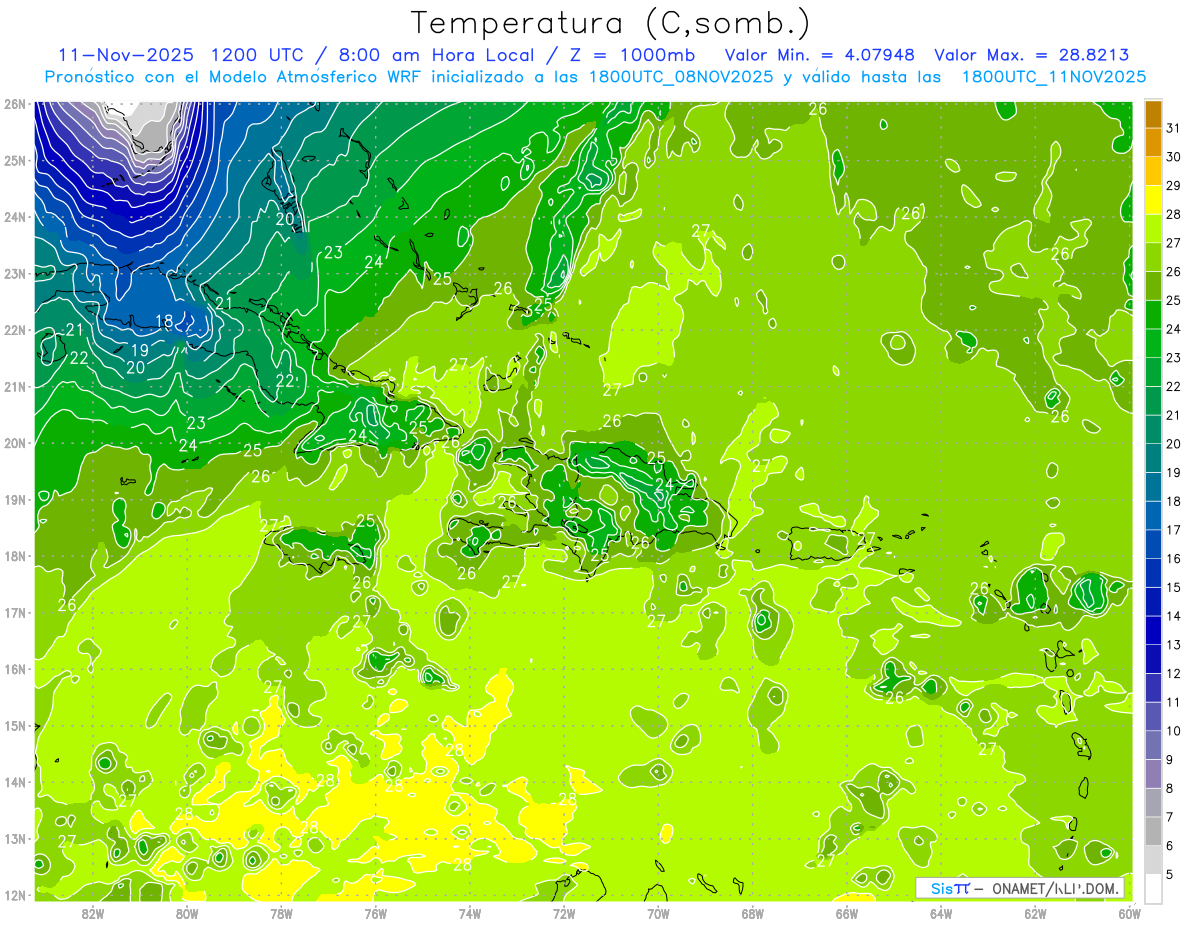Click the "20N" latitude axis label
Image resolution: width=1200 pixels, height=927 pixels.
point(15,443)
